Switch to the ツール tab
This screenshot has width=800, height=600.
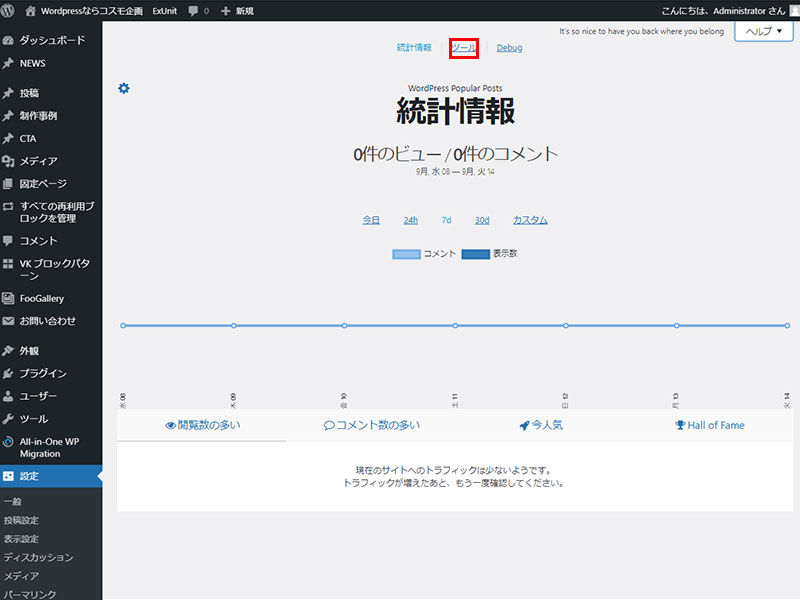(x=464, y=48)
